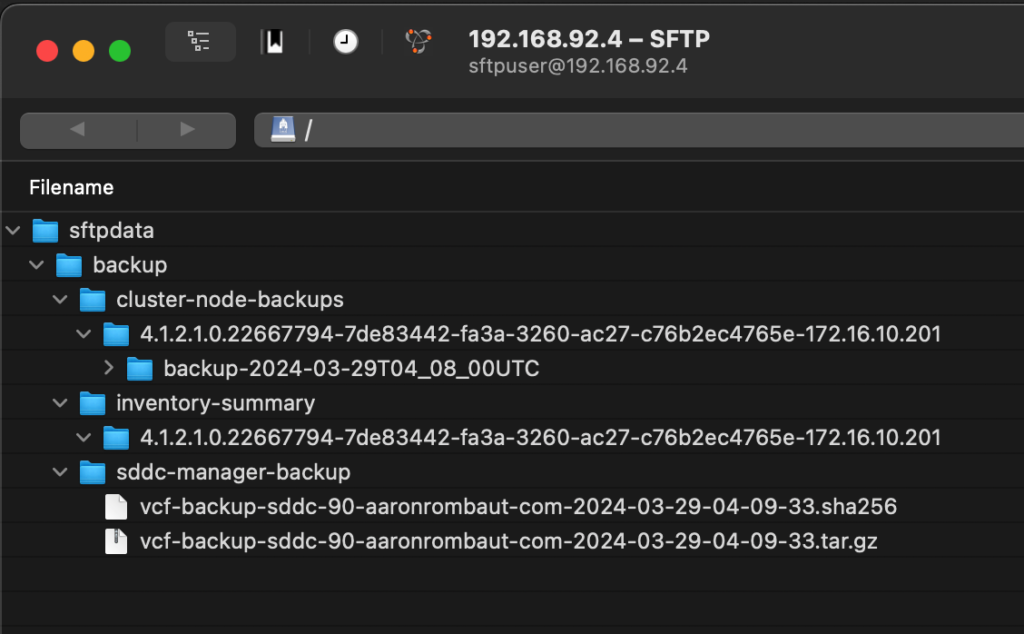Select the cluster-node-backups folder row
Image resolution: width=1024 pixels, height=634 pixels.
(229, 300)
